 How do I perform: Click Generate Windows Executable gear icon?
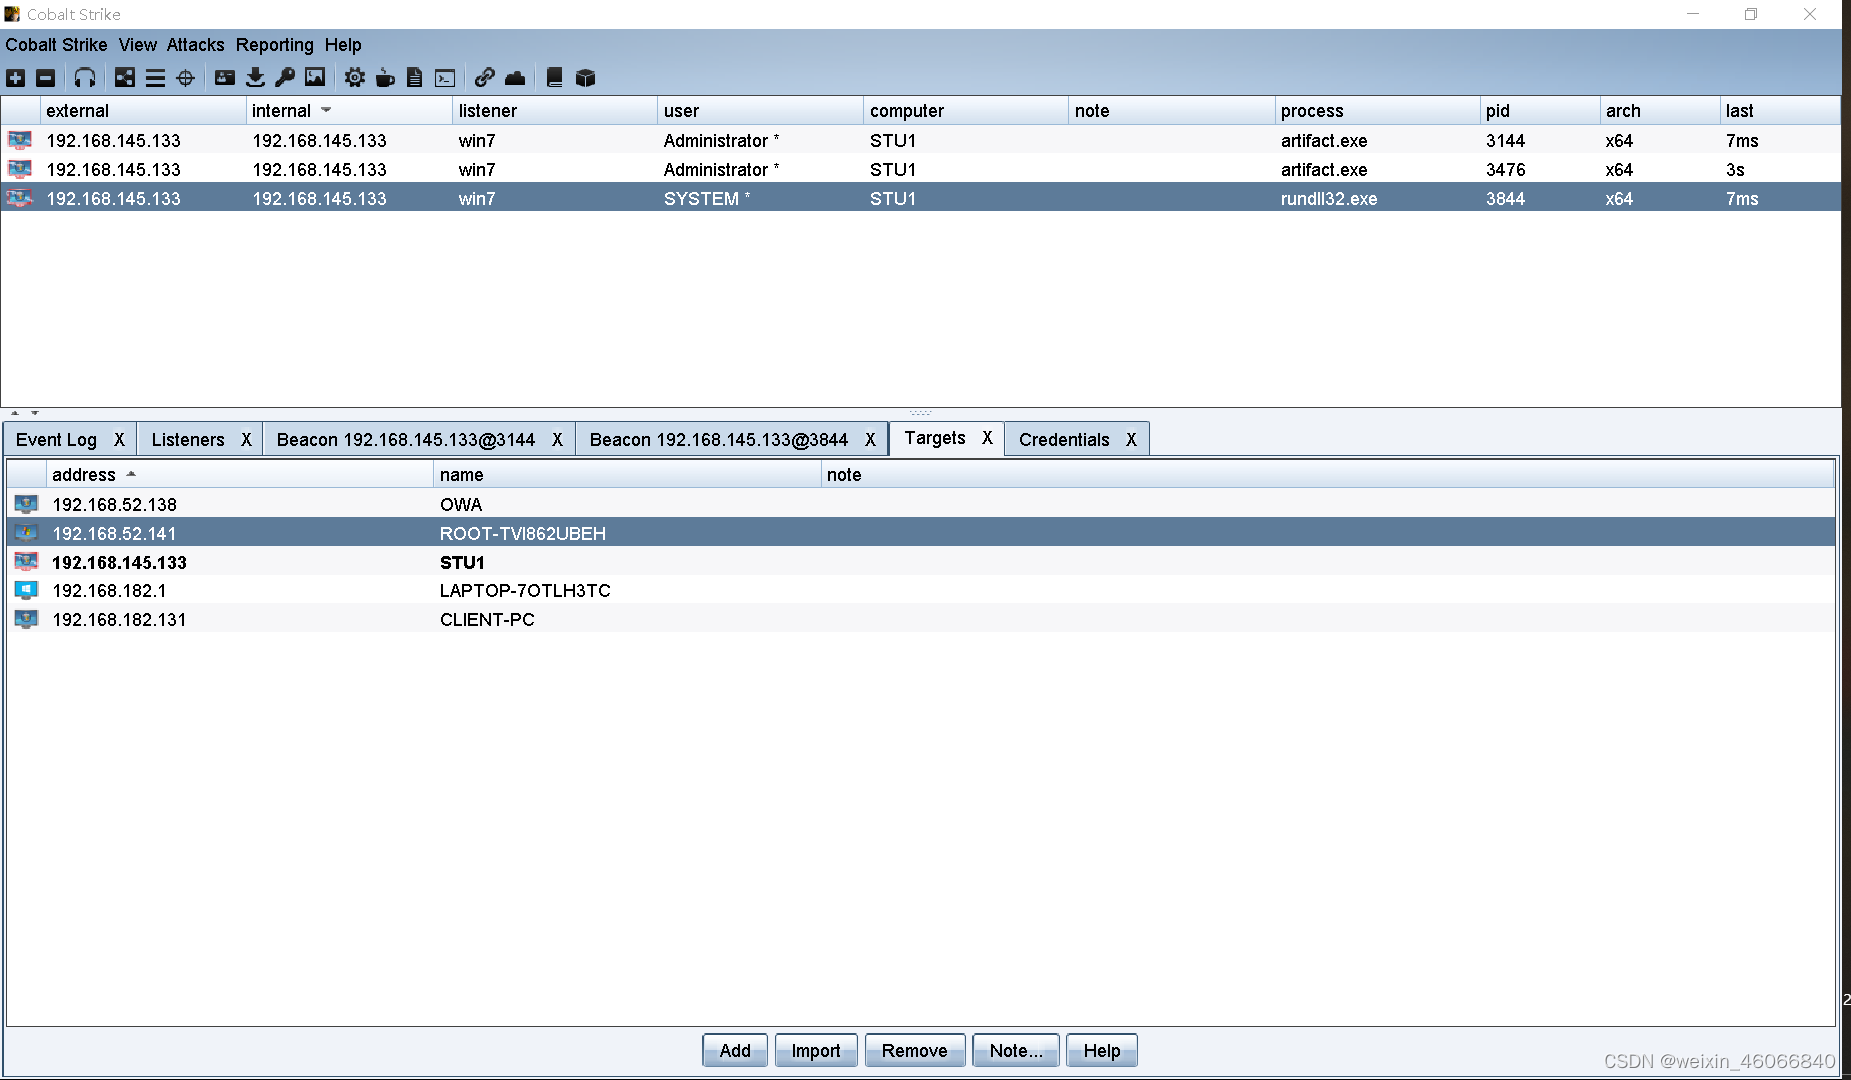[x=355, y=78]
